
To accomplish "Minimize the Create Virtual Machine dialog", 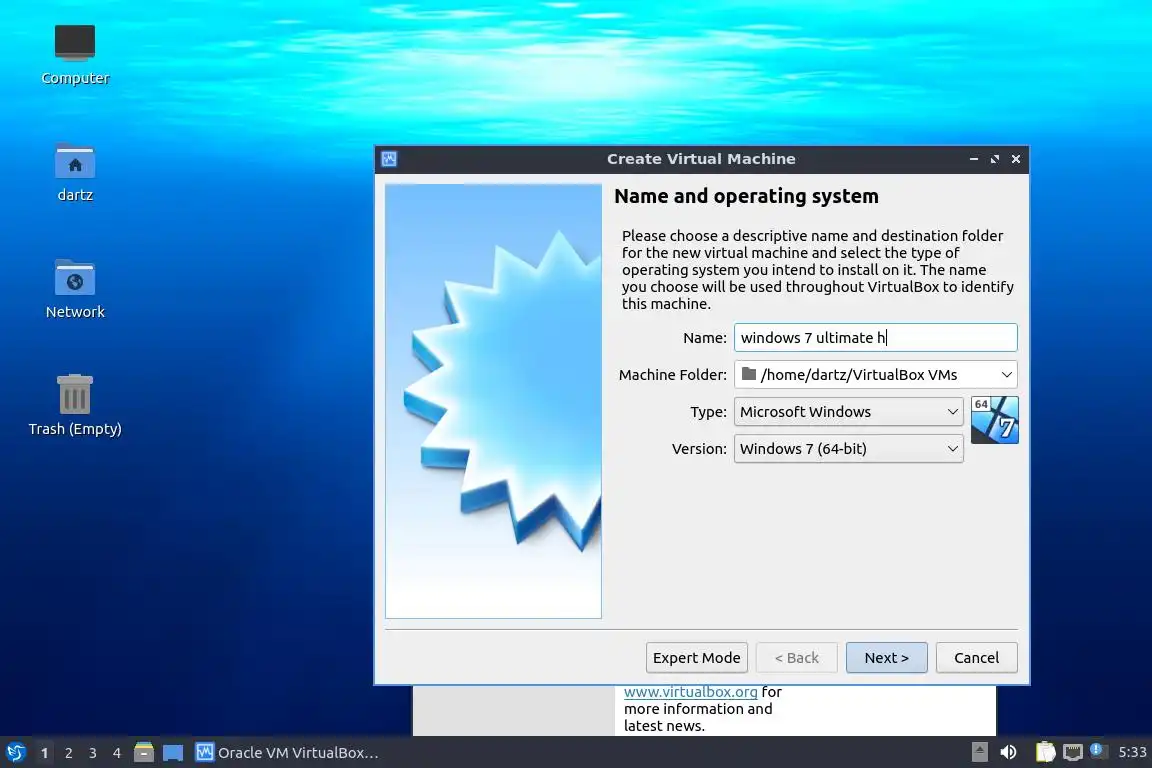I will (x=973, y=159).
